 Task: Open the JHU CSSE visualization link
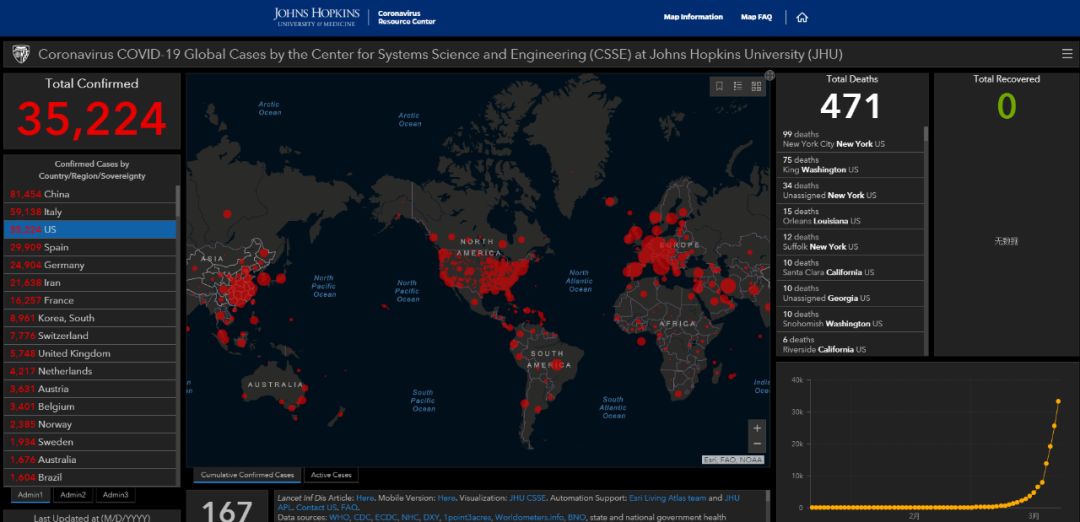point(528,497)
